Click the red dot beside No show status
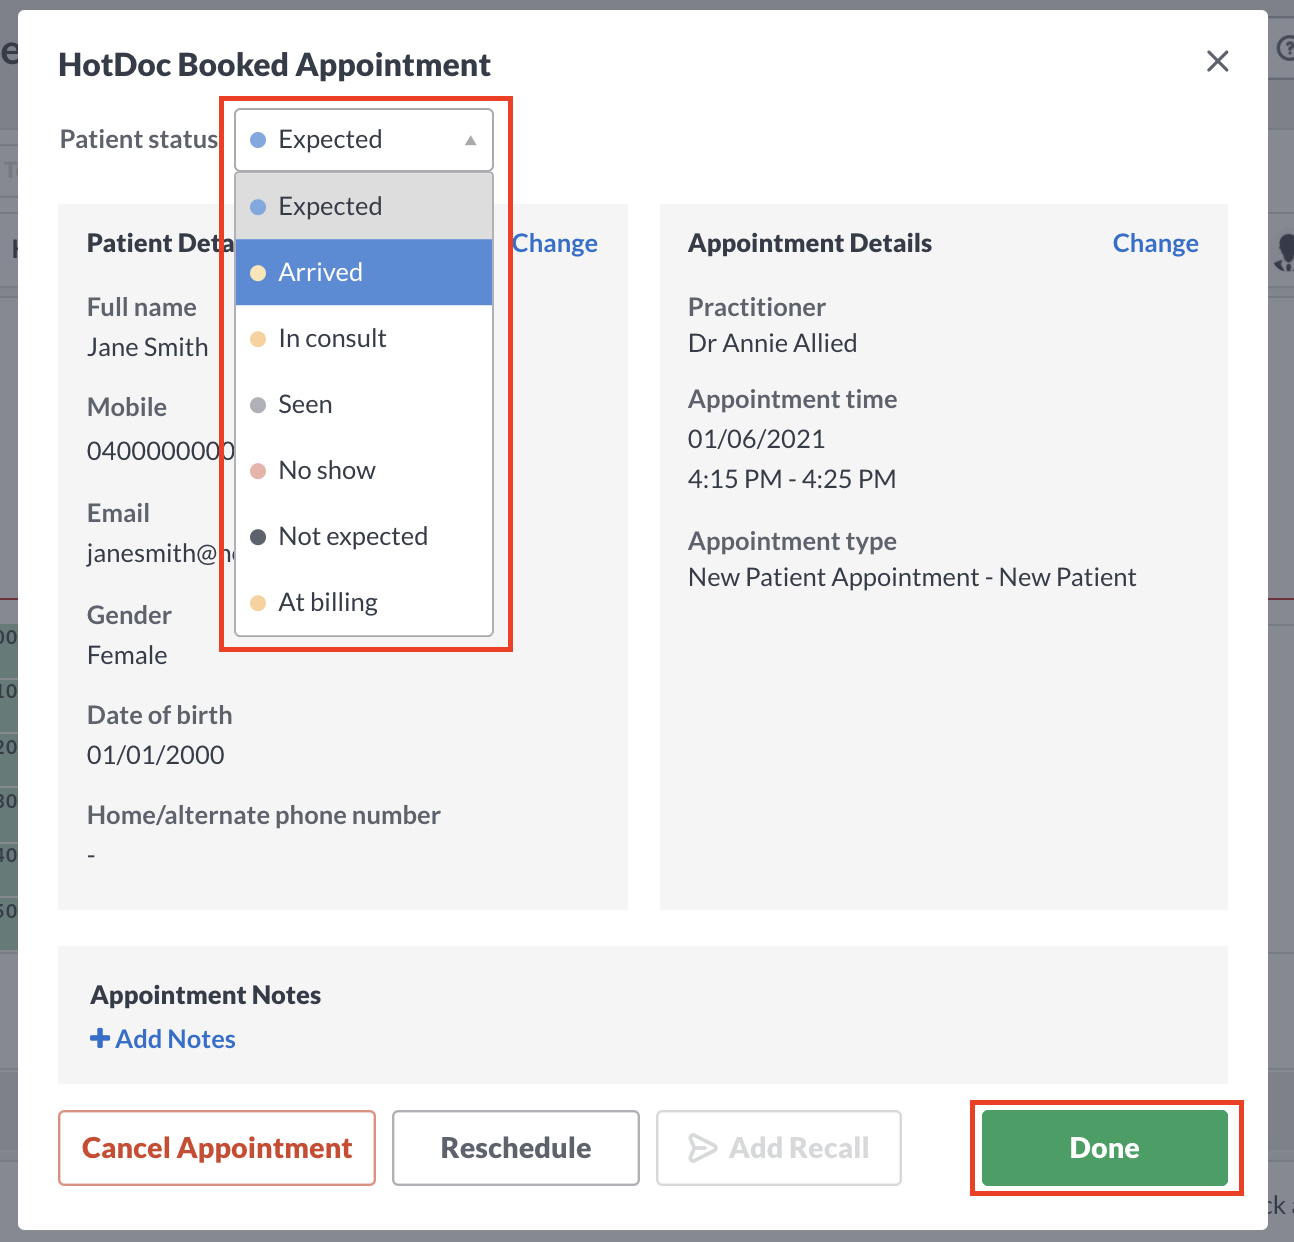1294x1242 pixels. pos(259,470)
